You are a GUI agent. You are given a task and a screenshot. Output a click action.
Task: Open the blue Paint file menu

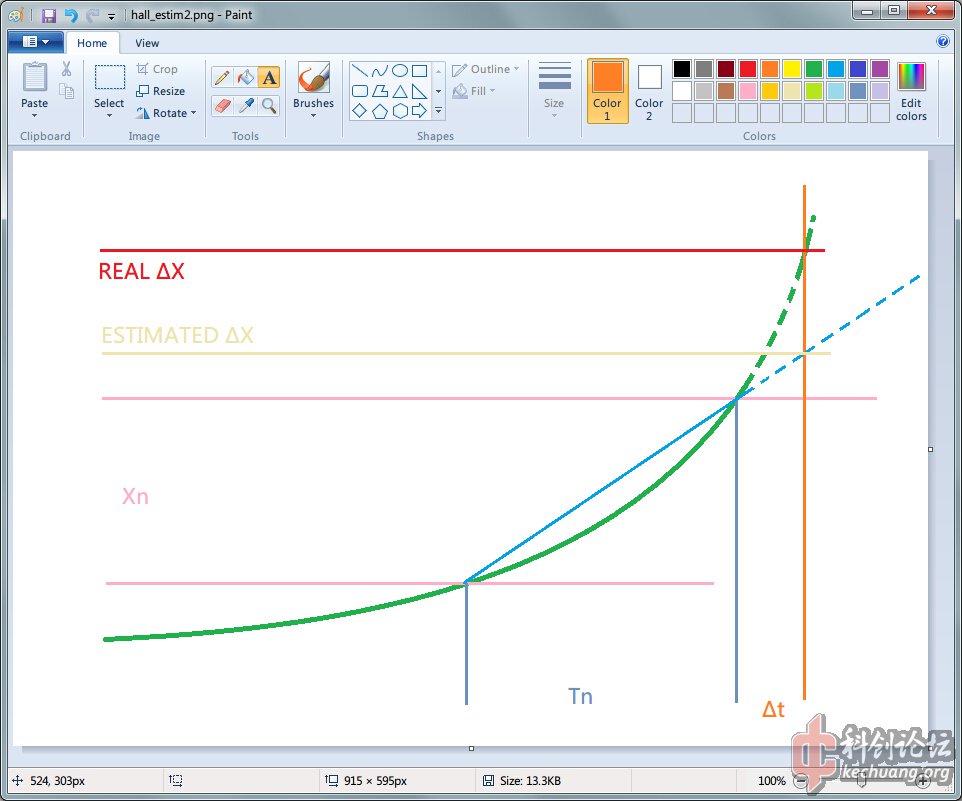click(35, 42)
